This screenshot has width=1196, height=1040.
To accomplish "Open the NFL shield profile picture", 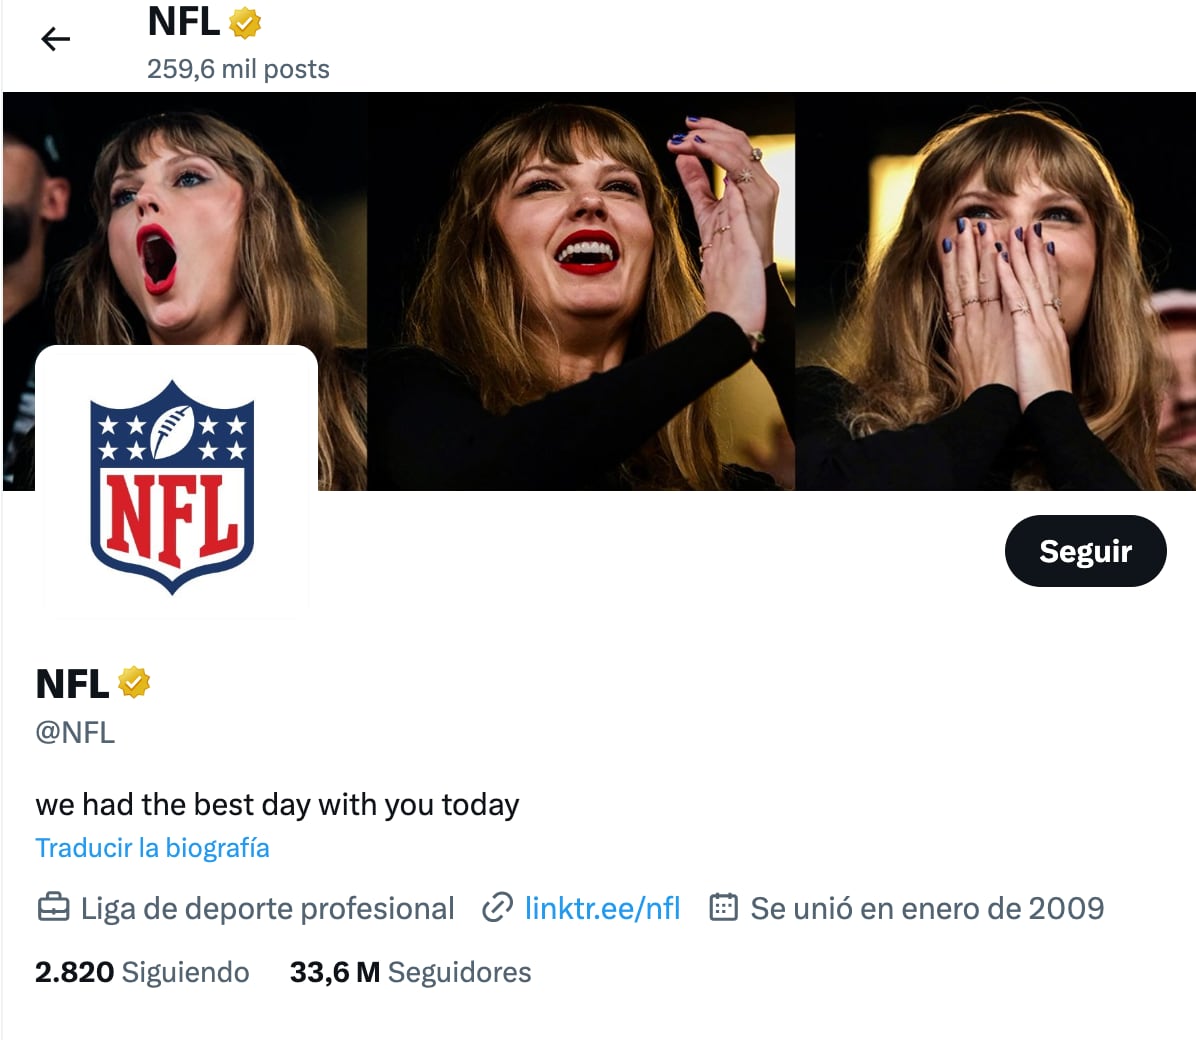I will pyautogui.click(x=173, y=486).
